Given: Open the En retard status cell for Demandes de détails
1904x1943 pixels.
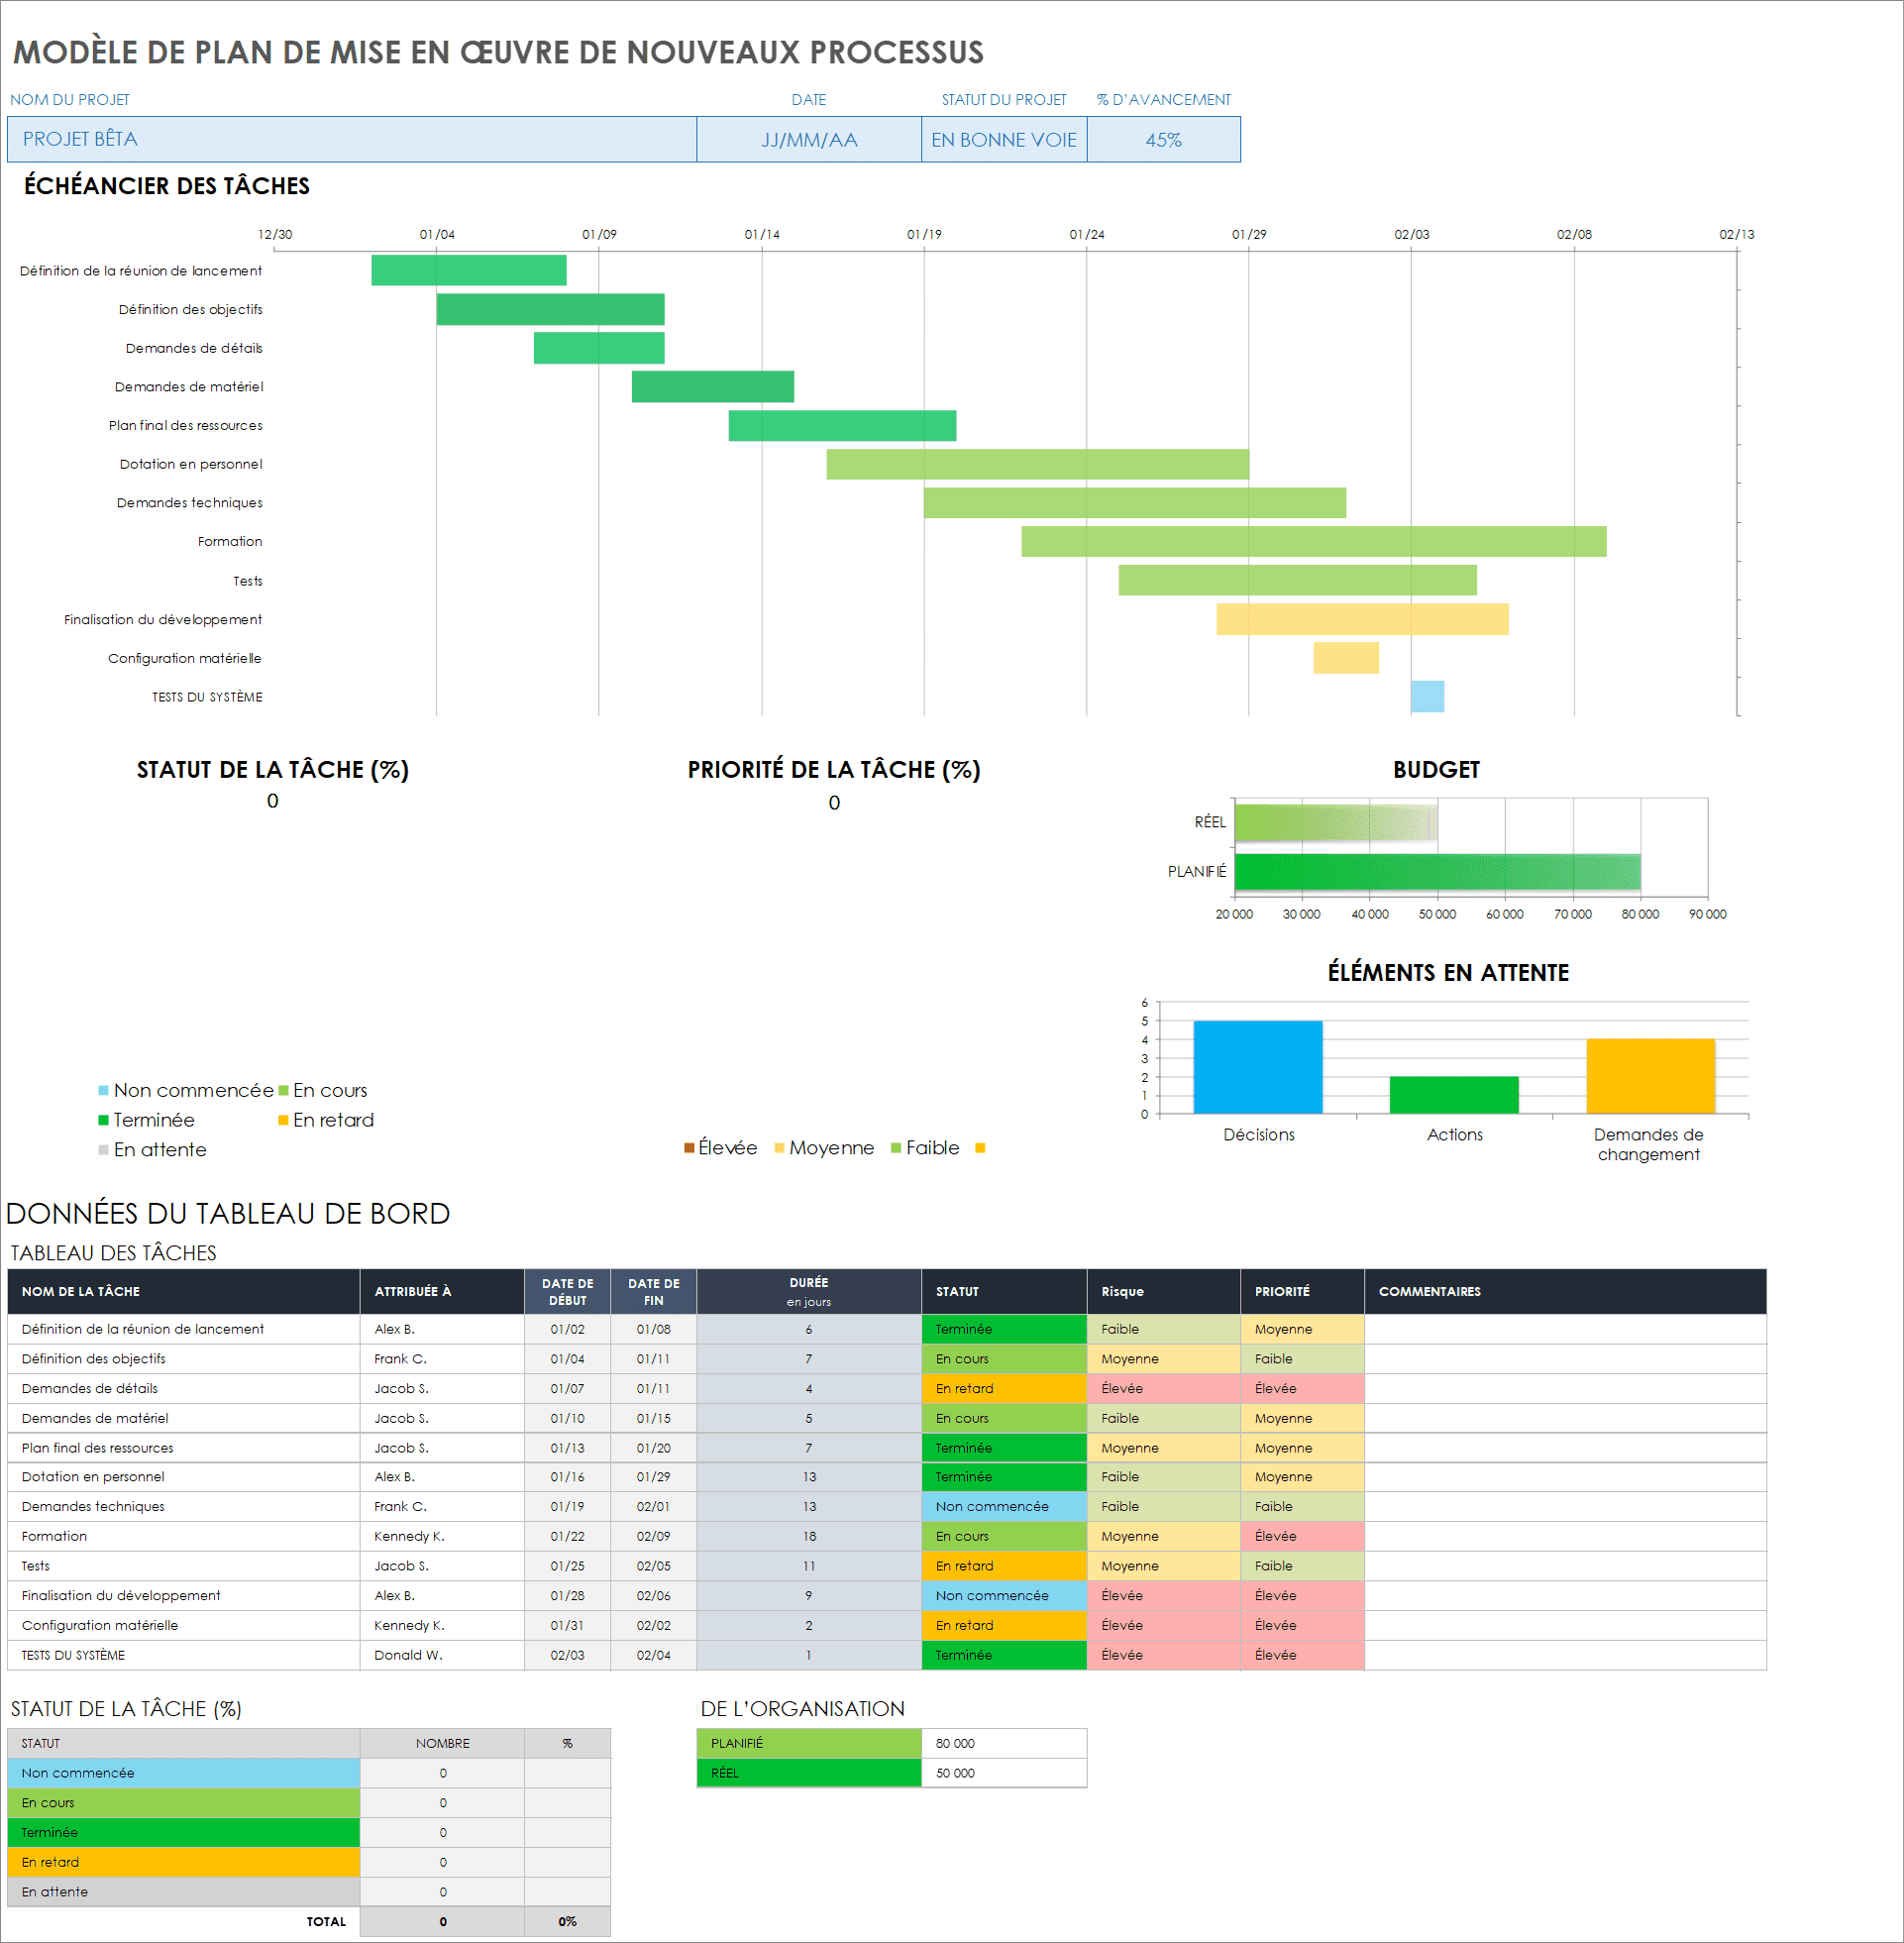Looking at the screenshot, I should click(x=1003, y=1388).
